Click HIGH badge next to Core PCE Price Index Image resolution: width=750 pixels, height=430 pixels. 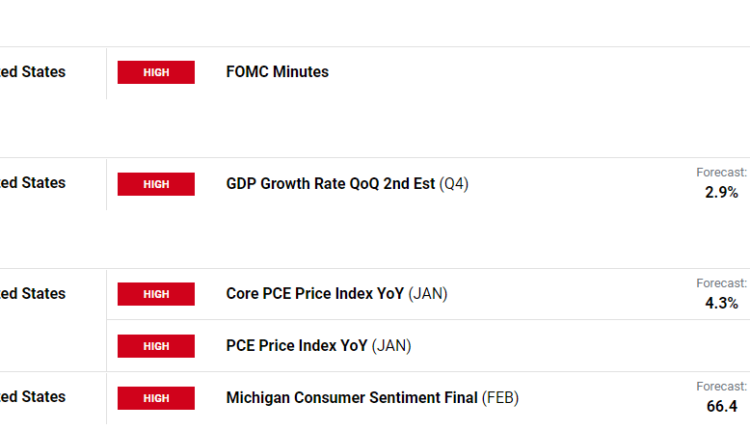click(156, 294)
